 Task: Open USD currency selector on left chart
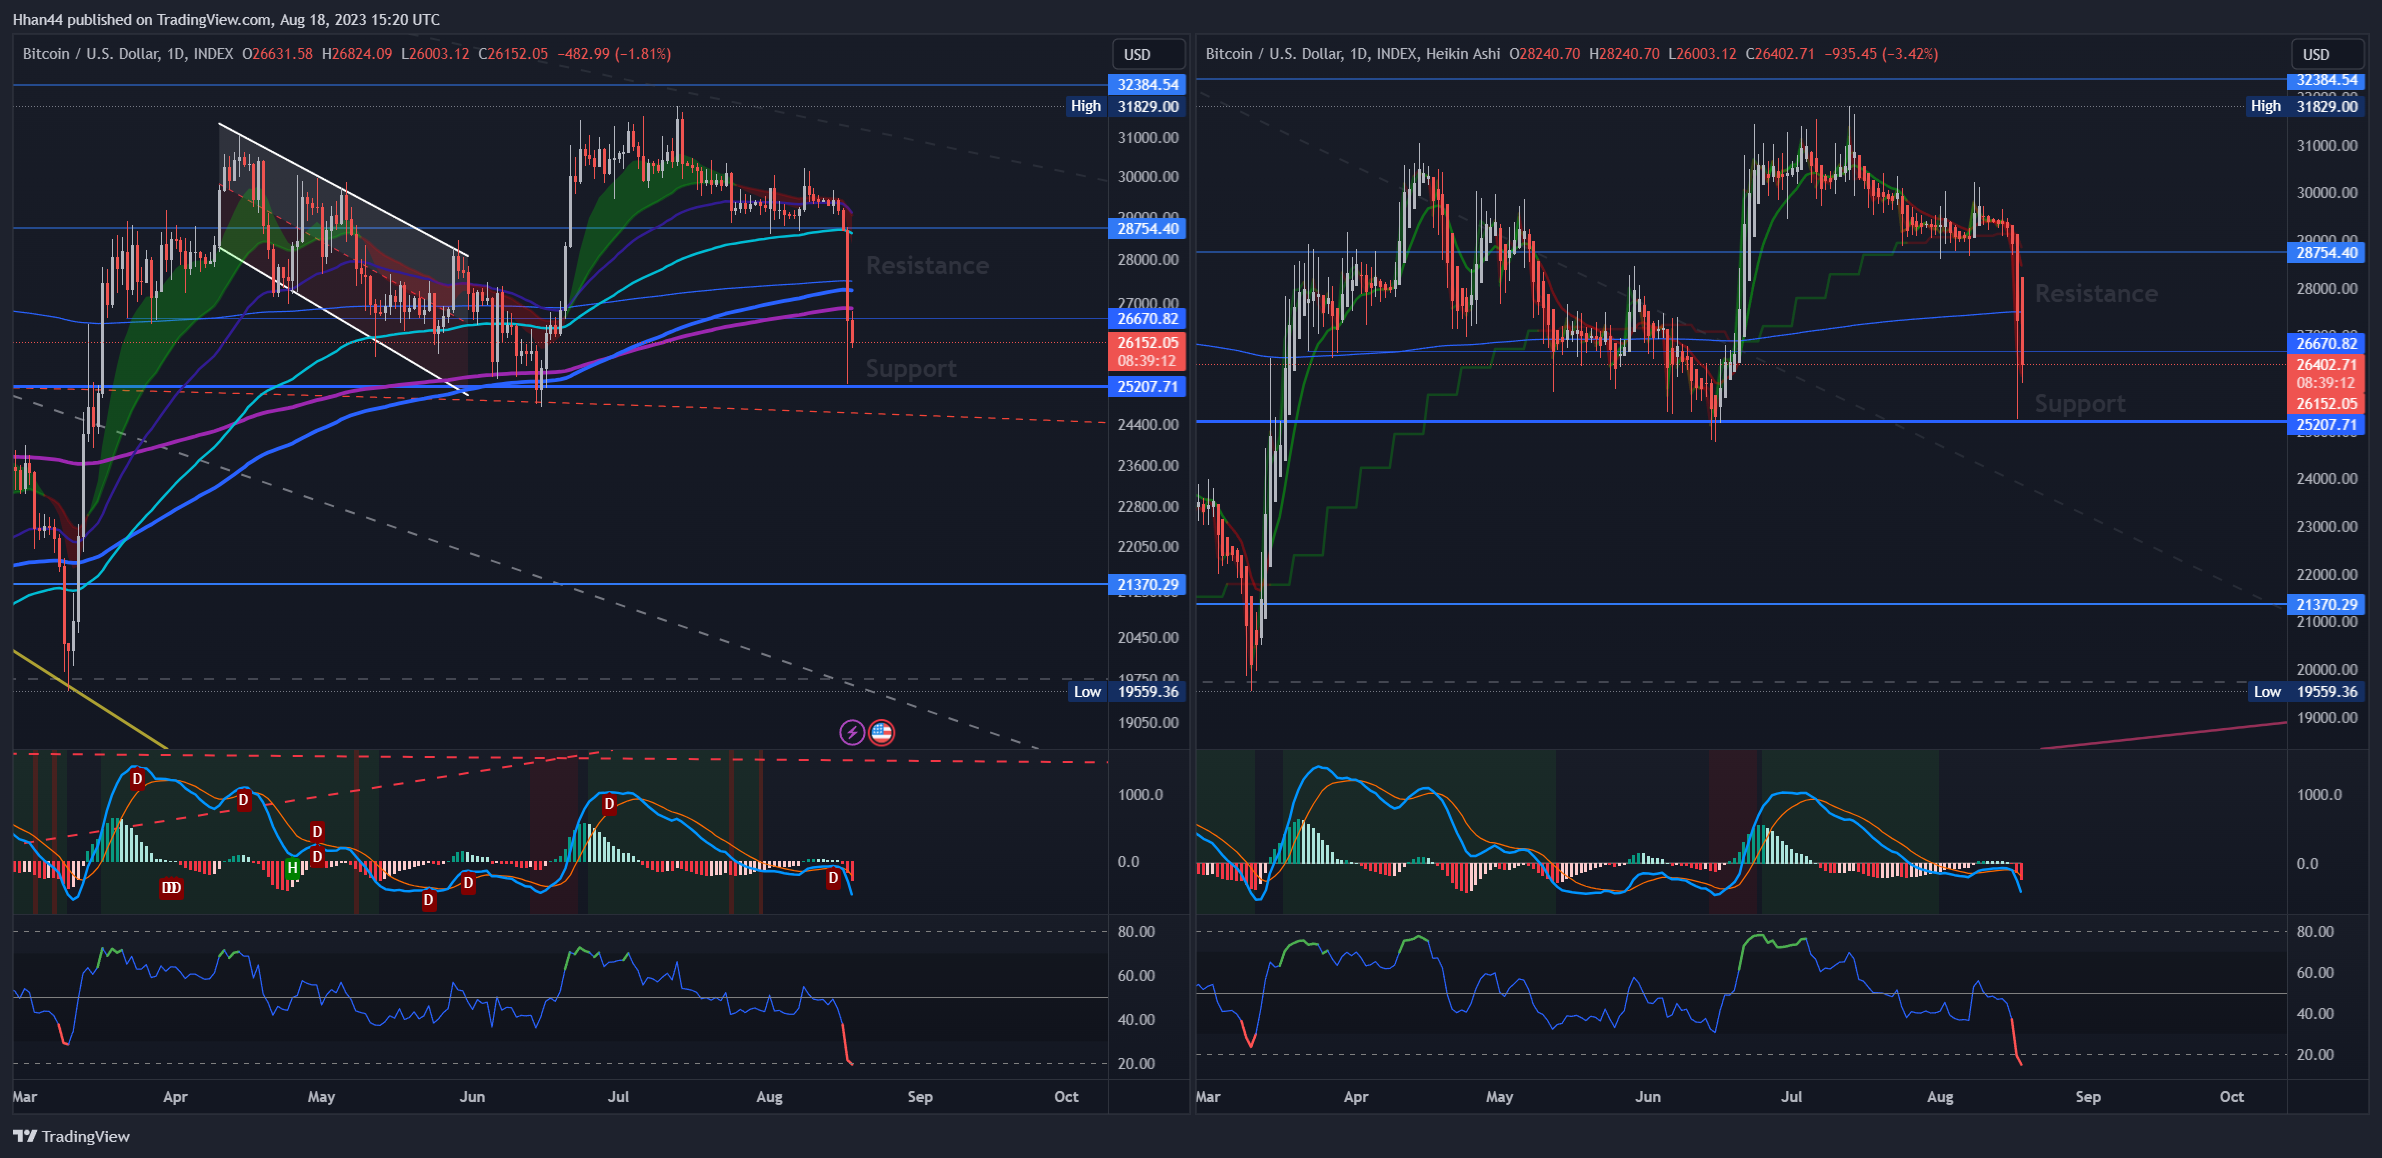pyautogui.click(x=1148, y=54)
